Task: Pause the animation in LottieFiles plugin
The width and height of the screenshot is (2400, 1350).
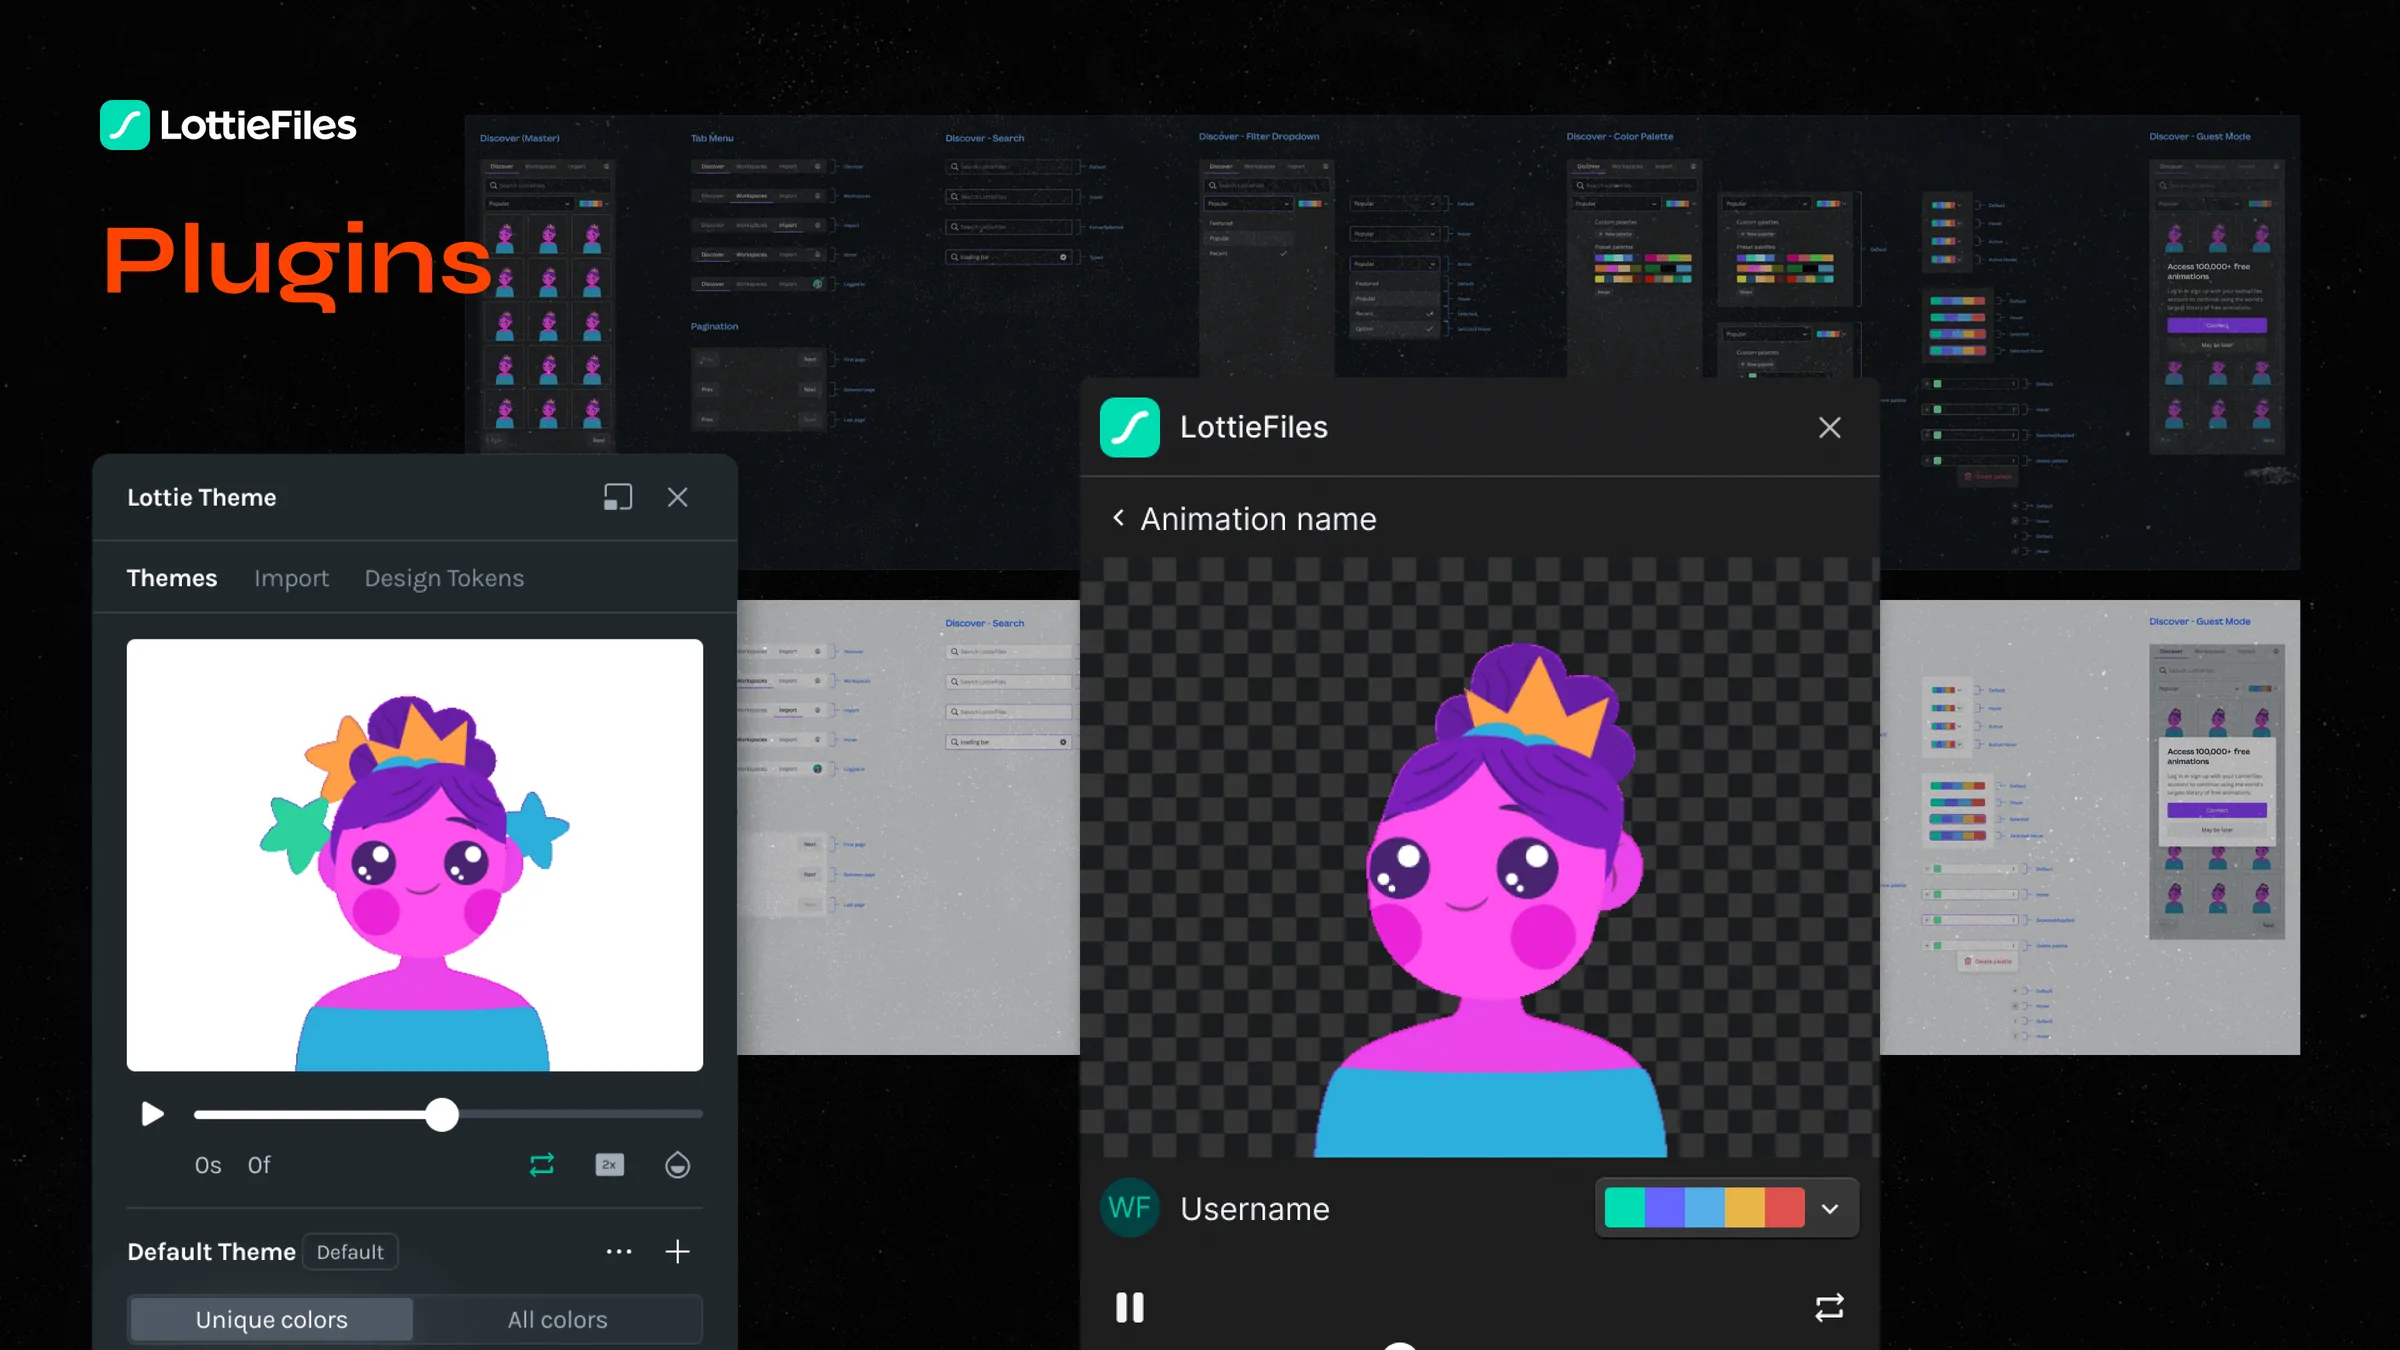Action: point(1130,1307)
